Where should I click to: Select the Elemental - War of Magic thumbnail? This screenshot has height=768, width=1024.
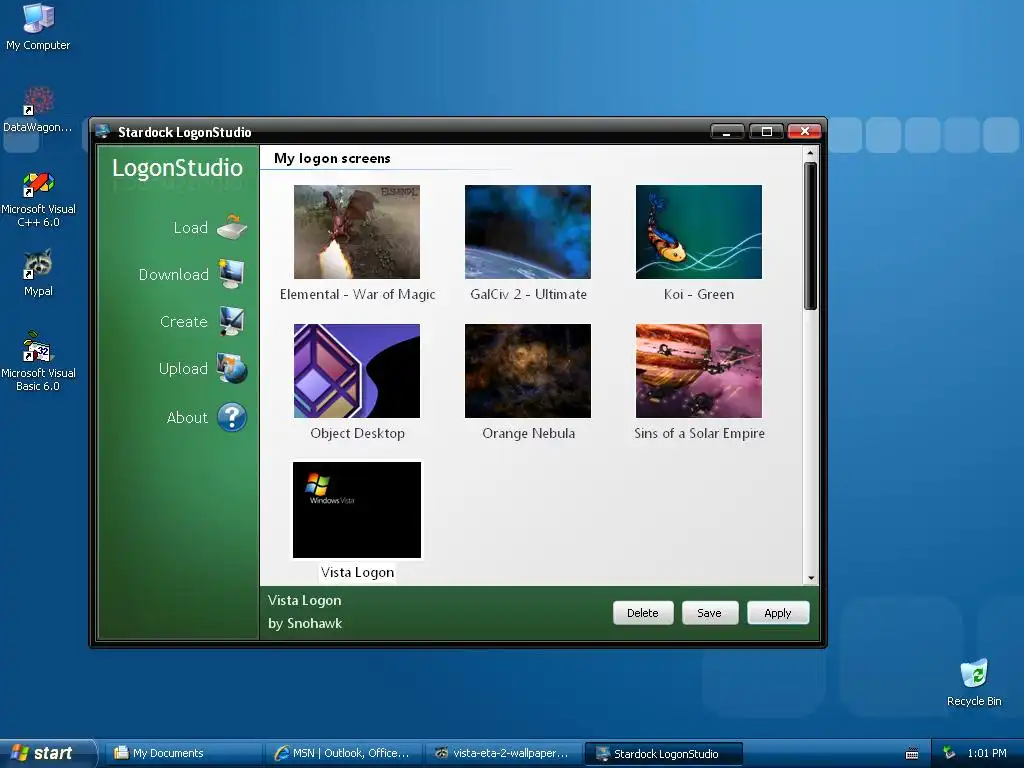click(x=357, y=232)
